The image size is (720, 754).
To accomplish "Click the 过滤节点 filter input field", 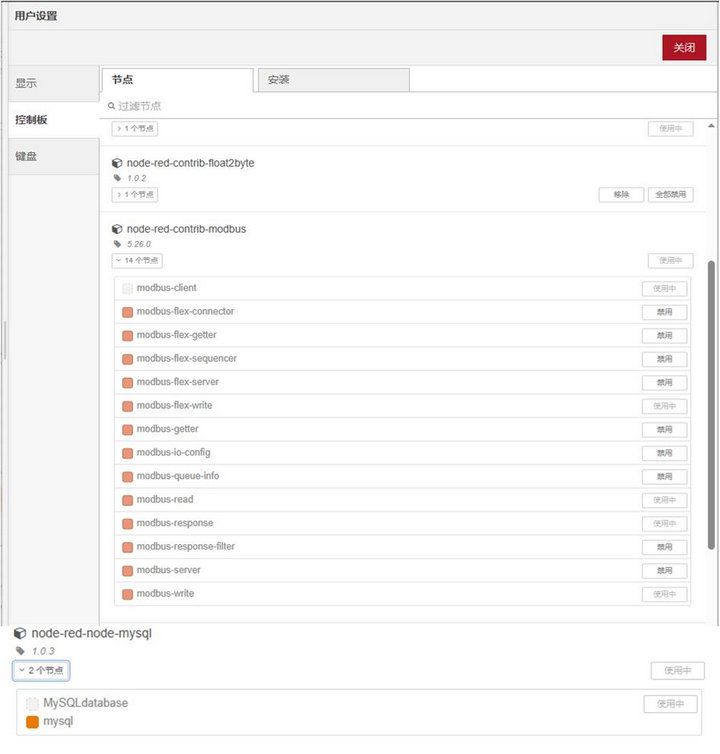I will click(409, 106).
